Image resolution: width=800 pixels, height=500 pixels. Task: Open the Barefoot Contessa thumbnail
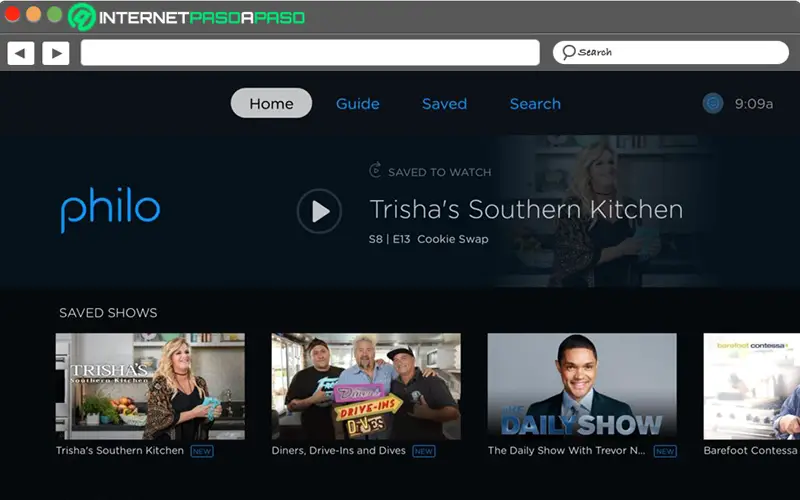tap(752, 386)
